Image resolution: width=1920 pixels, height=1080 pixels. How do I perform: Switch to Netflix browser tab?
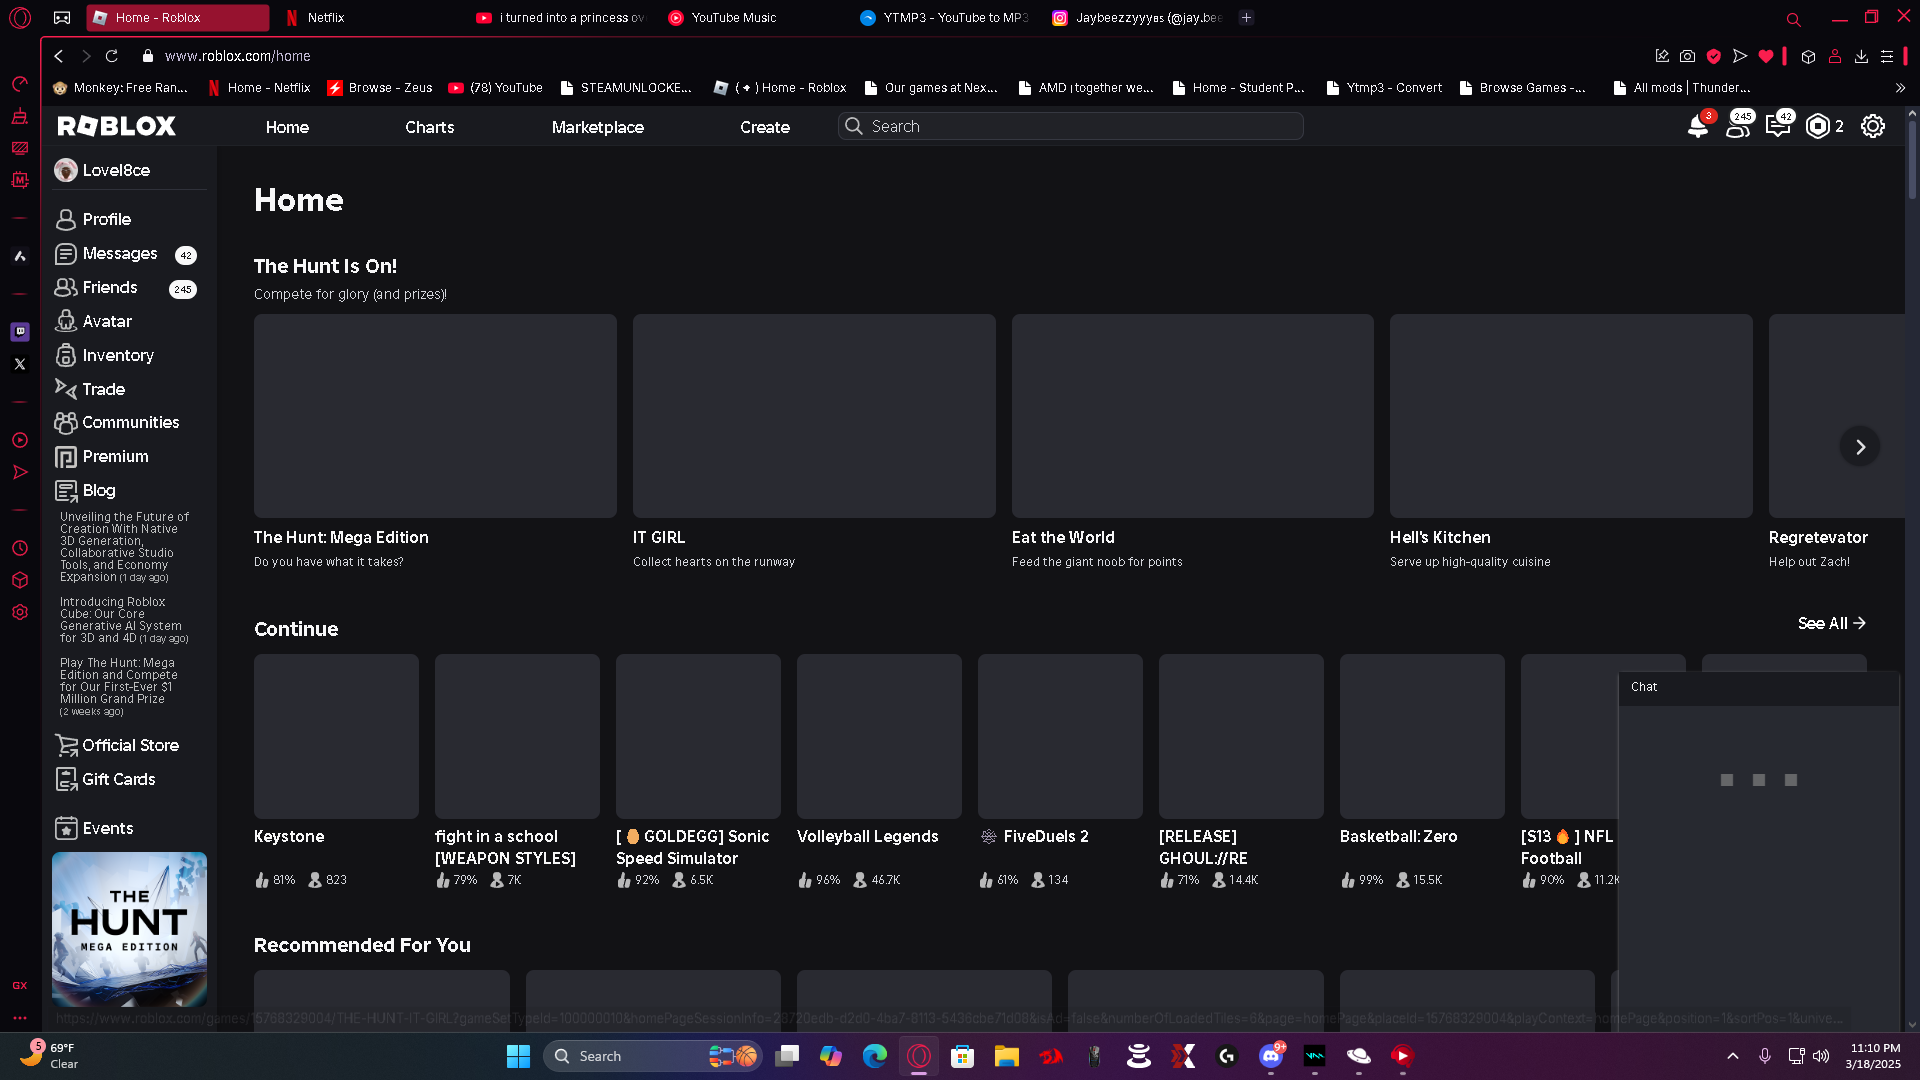[x=368, y=18]
